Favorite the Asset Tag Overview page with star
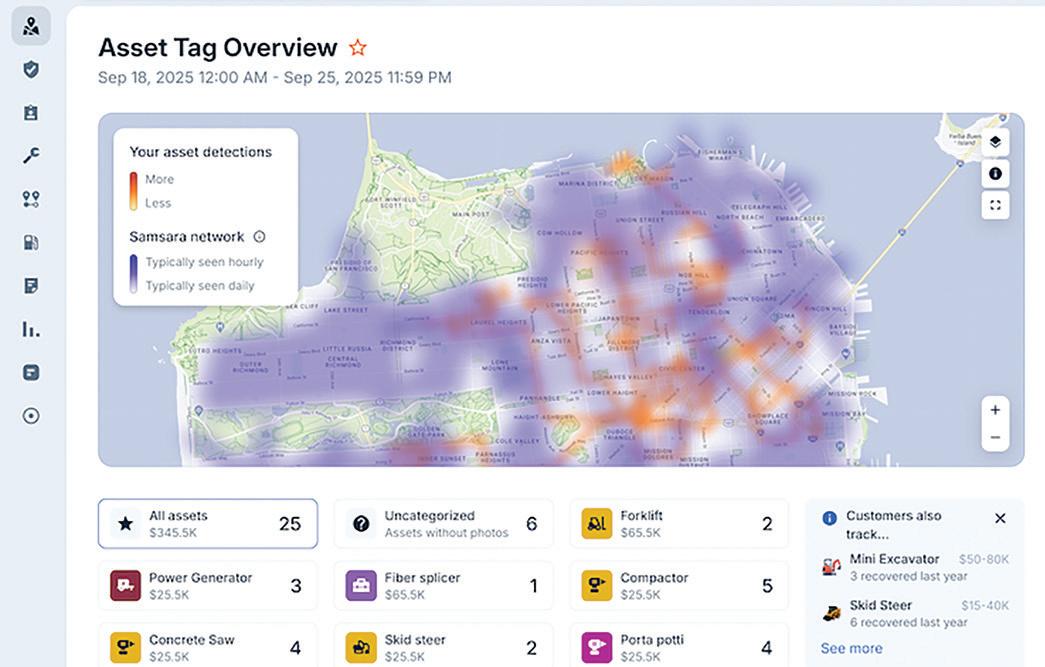The image size is (1045, 667). point(358,47)
